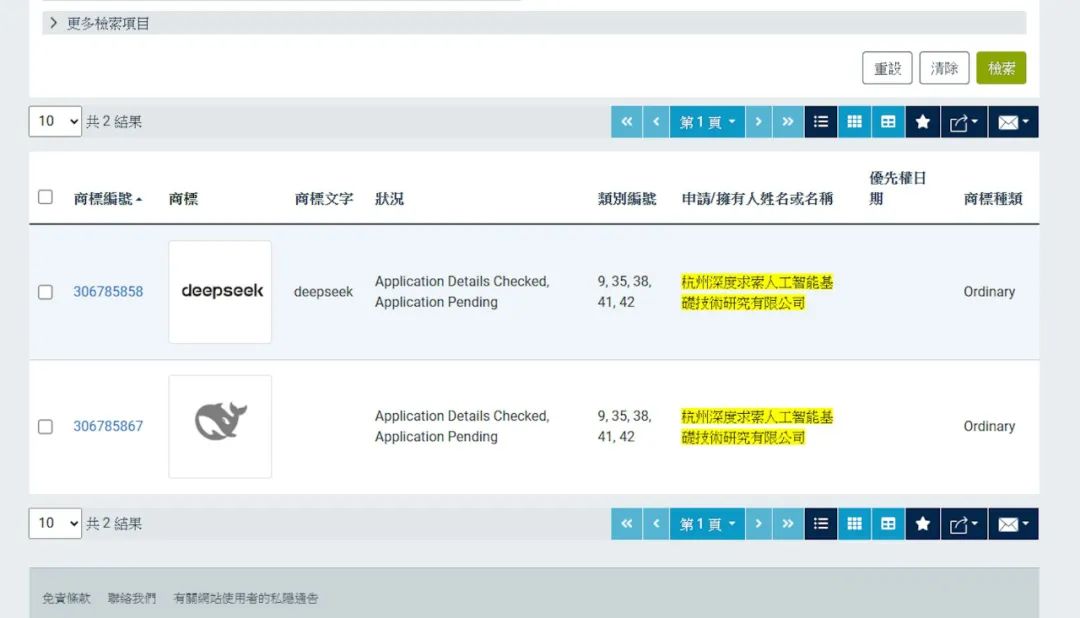This screenshot has height=618, width=1080.
Task: Open the export share menu in bottom toolbar
Action: pyautogui.click(x=964, y=524)
